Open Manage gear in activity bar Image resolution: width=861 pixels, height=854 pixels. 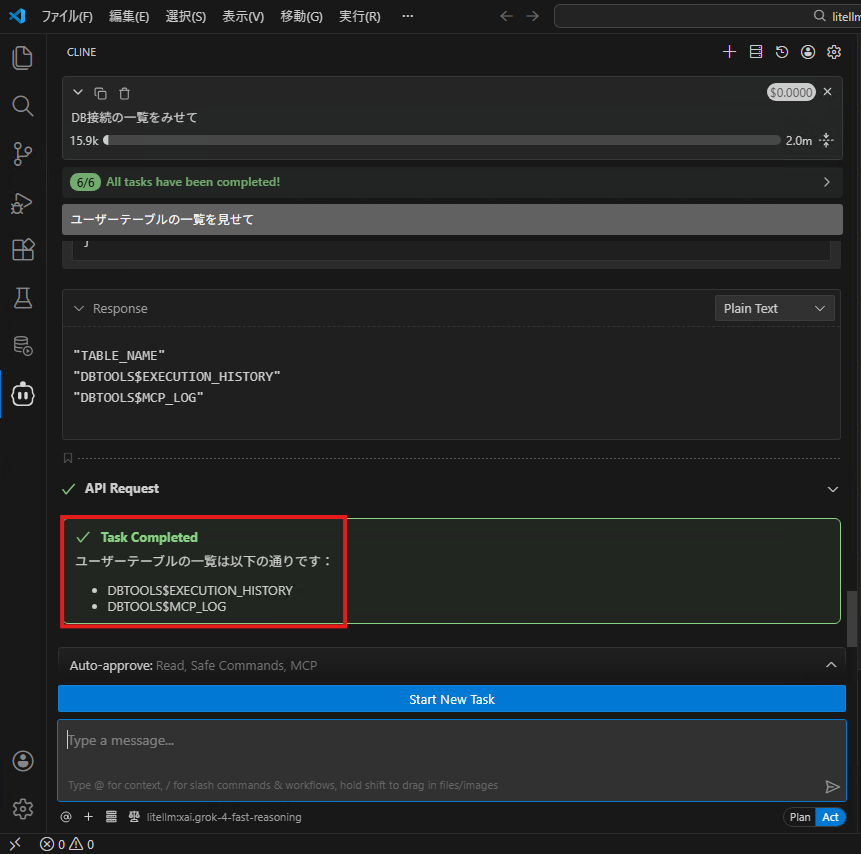click(x=23, y=809)
